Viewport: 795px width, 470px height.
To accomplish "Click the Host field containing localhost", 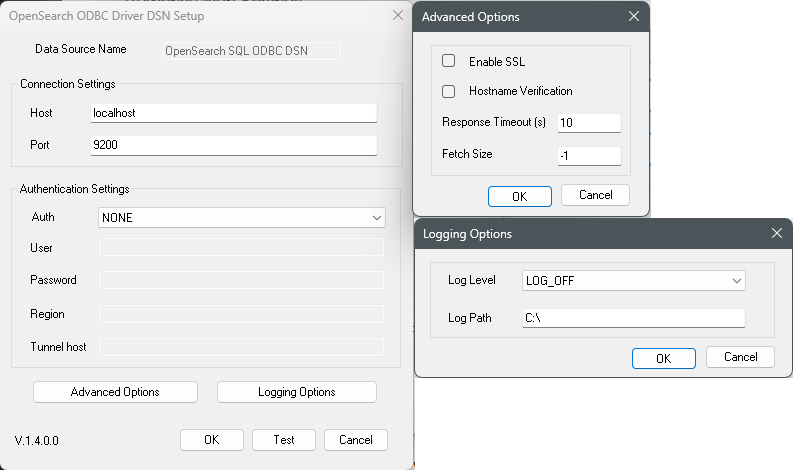I will pos(234,113).
